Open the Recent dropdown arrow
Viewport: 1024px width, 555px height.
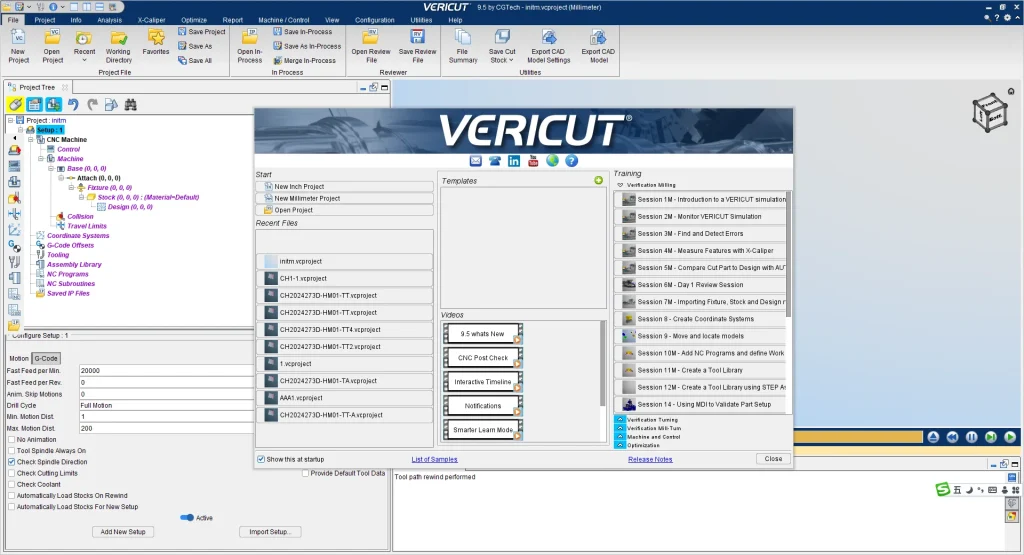coord(84,60)
